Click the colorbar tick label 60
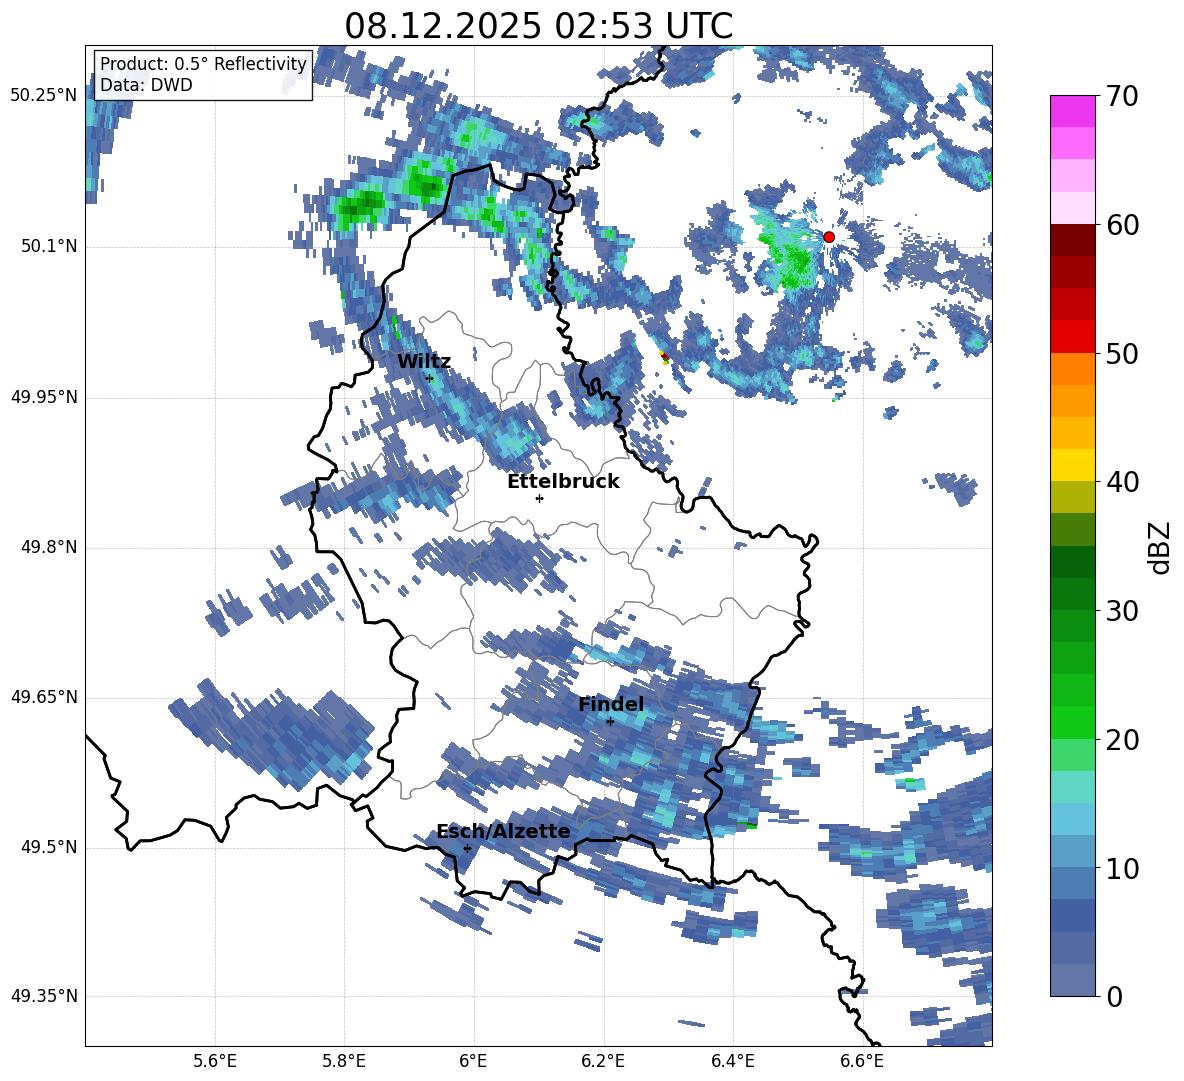Viewport: 1184px width, 1081px height. (1122, 225)
